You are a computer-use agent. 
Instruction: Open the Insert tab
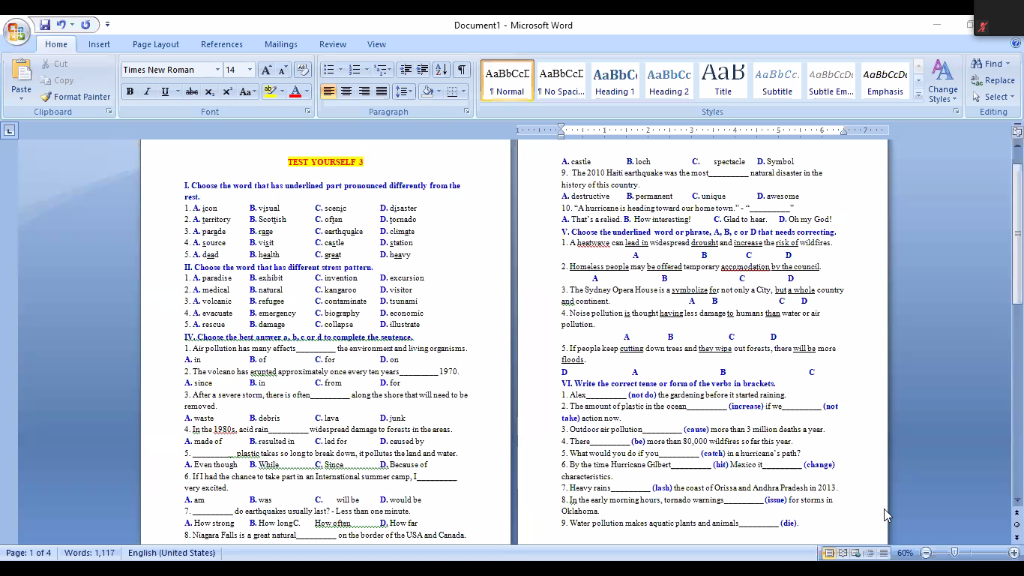point(99,44)
